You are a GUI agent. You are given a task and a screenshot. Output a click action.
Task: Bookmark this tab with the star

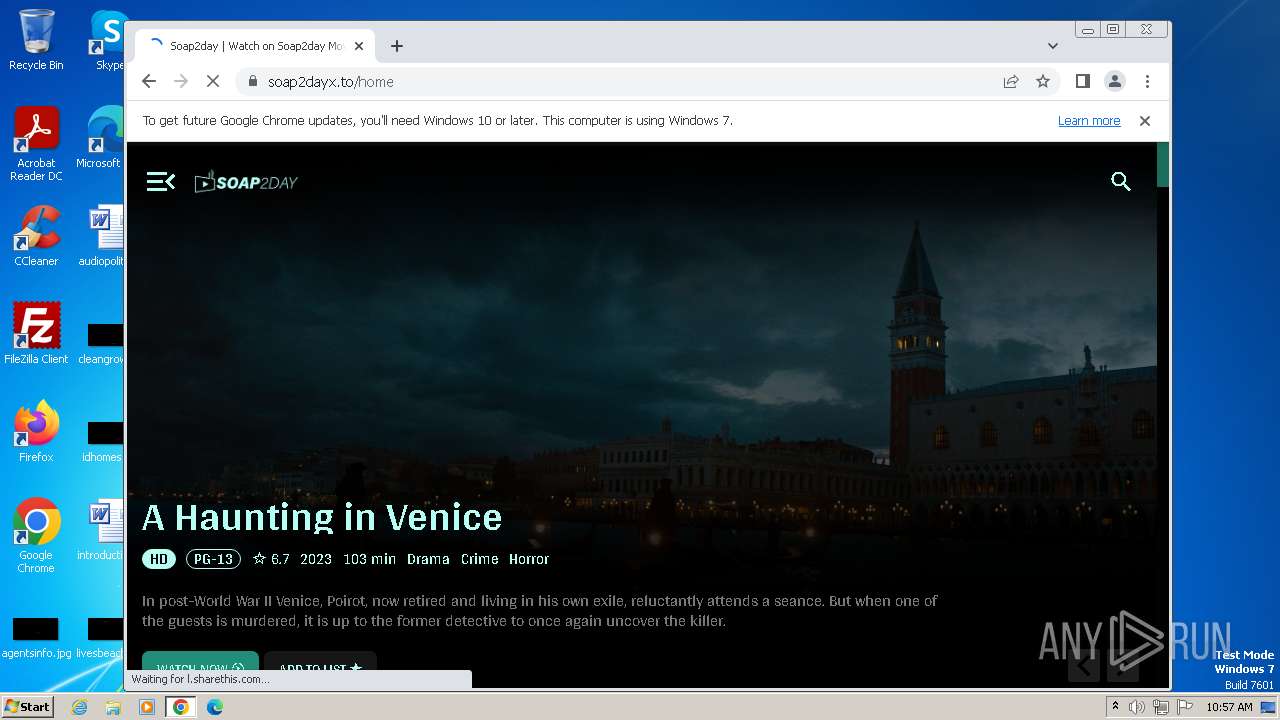(1043, 81)
